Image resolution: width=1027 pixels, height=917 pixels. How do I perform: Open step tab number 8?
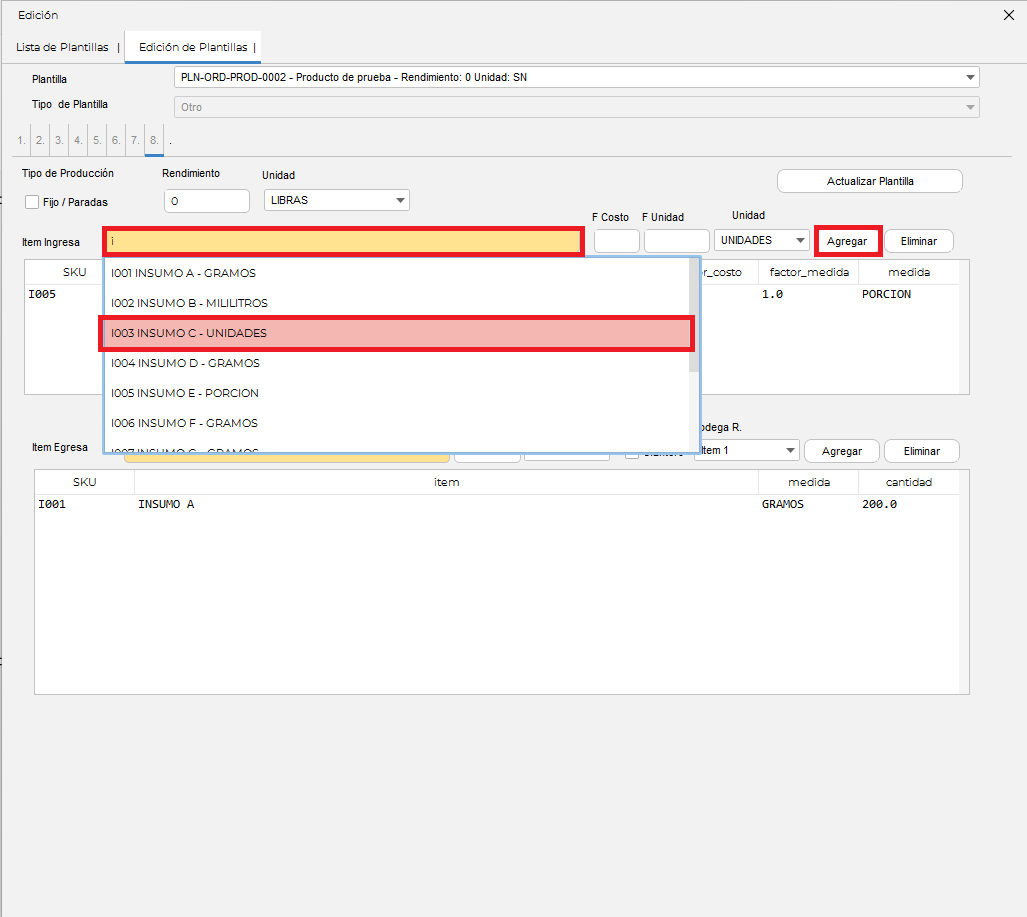pos(154,140)
